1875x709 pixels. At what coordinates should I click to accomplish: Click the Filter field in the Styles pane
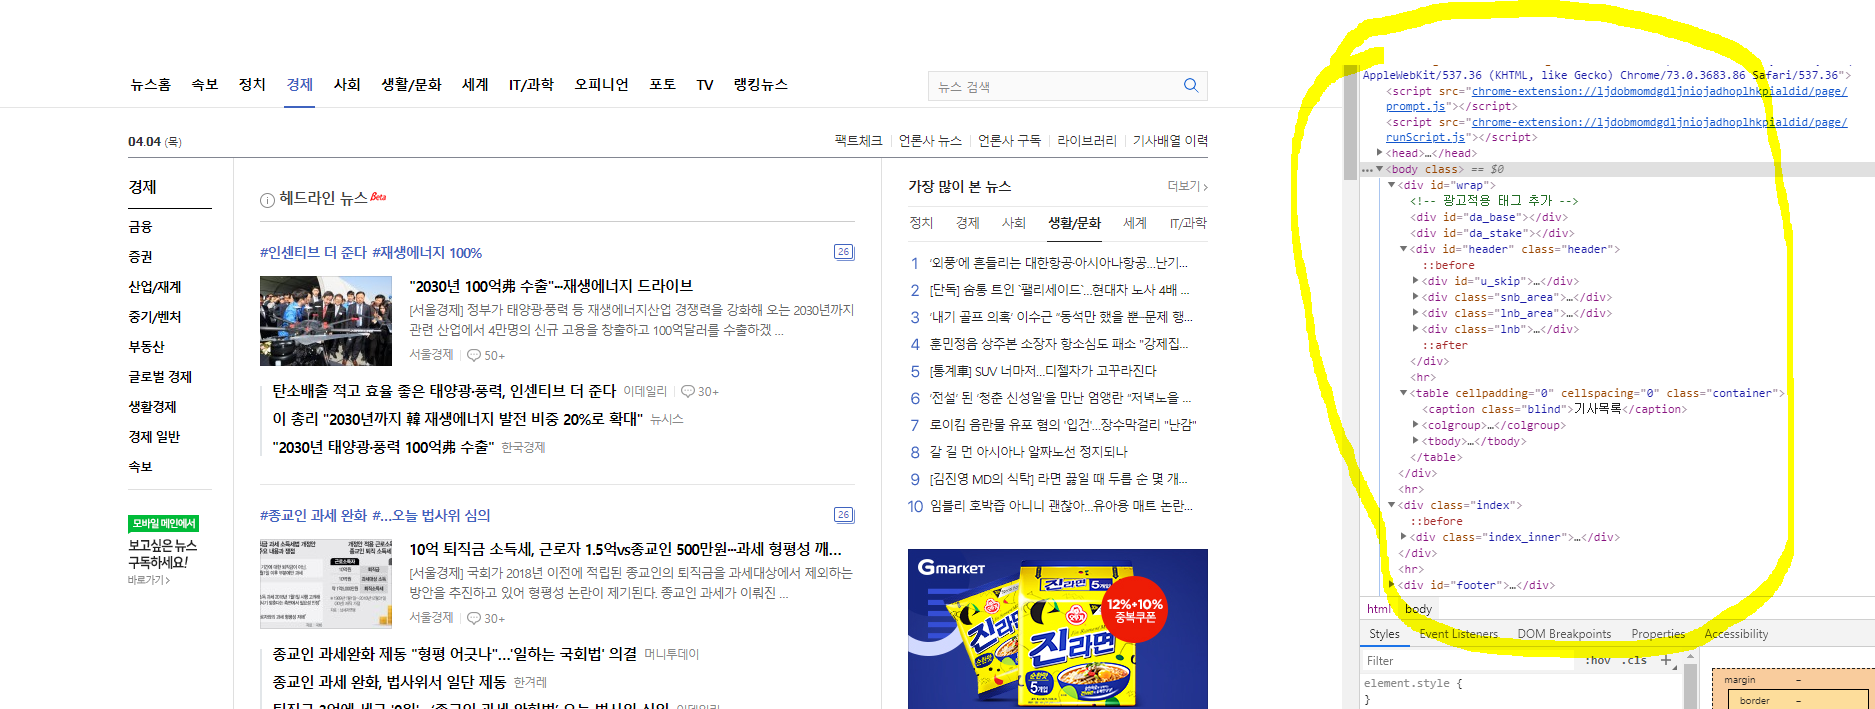pos(1470,660)
